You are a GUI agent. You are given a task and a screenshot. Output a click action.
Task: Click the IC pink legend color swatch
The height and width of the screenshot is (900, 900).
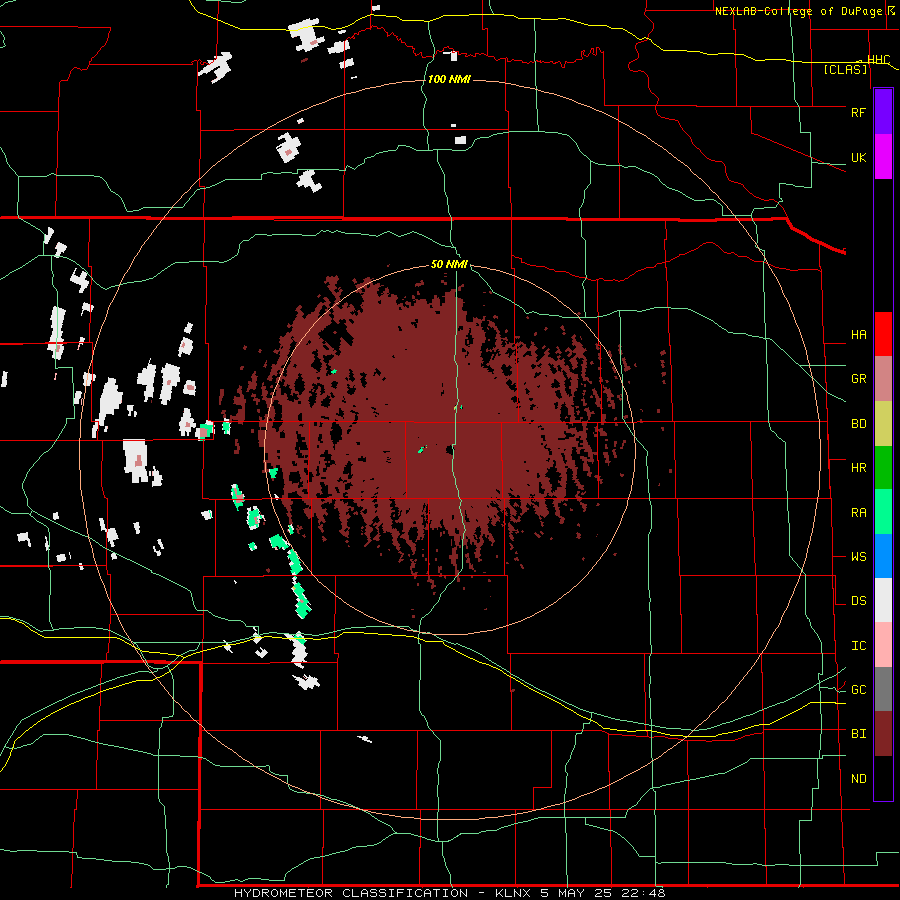point(883,645)
